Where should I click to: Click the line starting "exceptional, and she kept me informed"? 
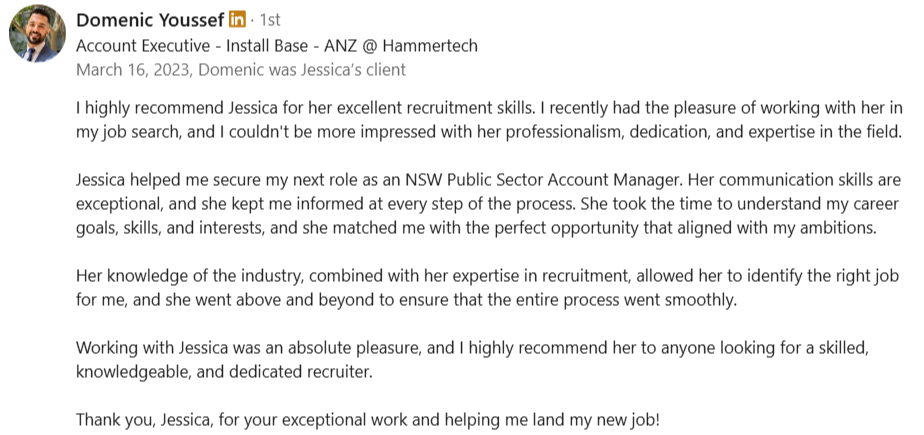pos(487,204)
